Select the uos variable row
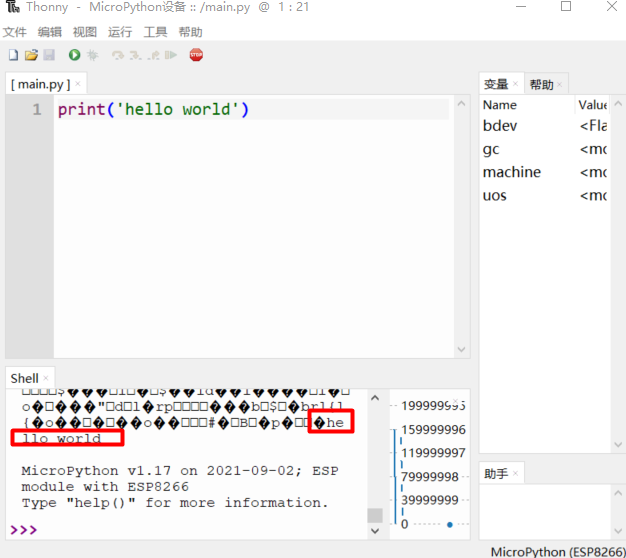The image size is (626, 558). [x=545, y=195]
